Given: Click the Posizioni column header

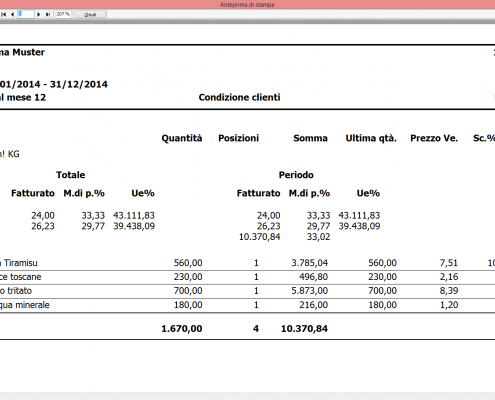Looking at the screenshot, I should click(238, 138).
